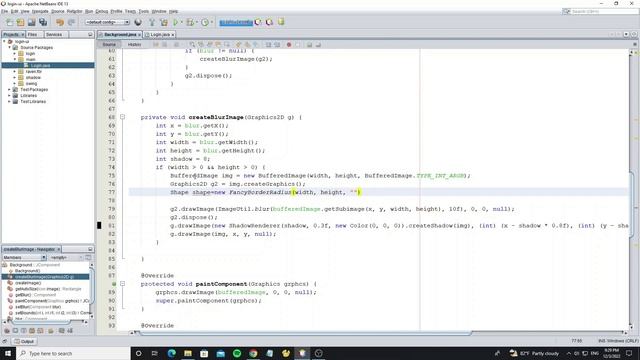The height and width of the screenshot is (360, 640).
Task: Open the default config dropdown
Action: 107,22
